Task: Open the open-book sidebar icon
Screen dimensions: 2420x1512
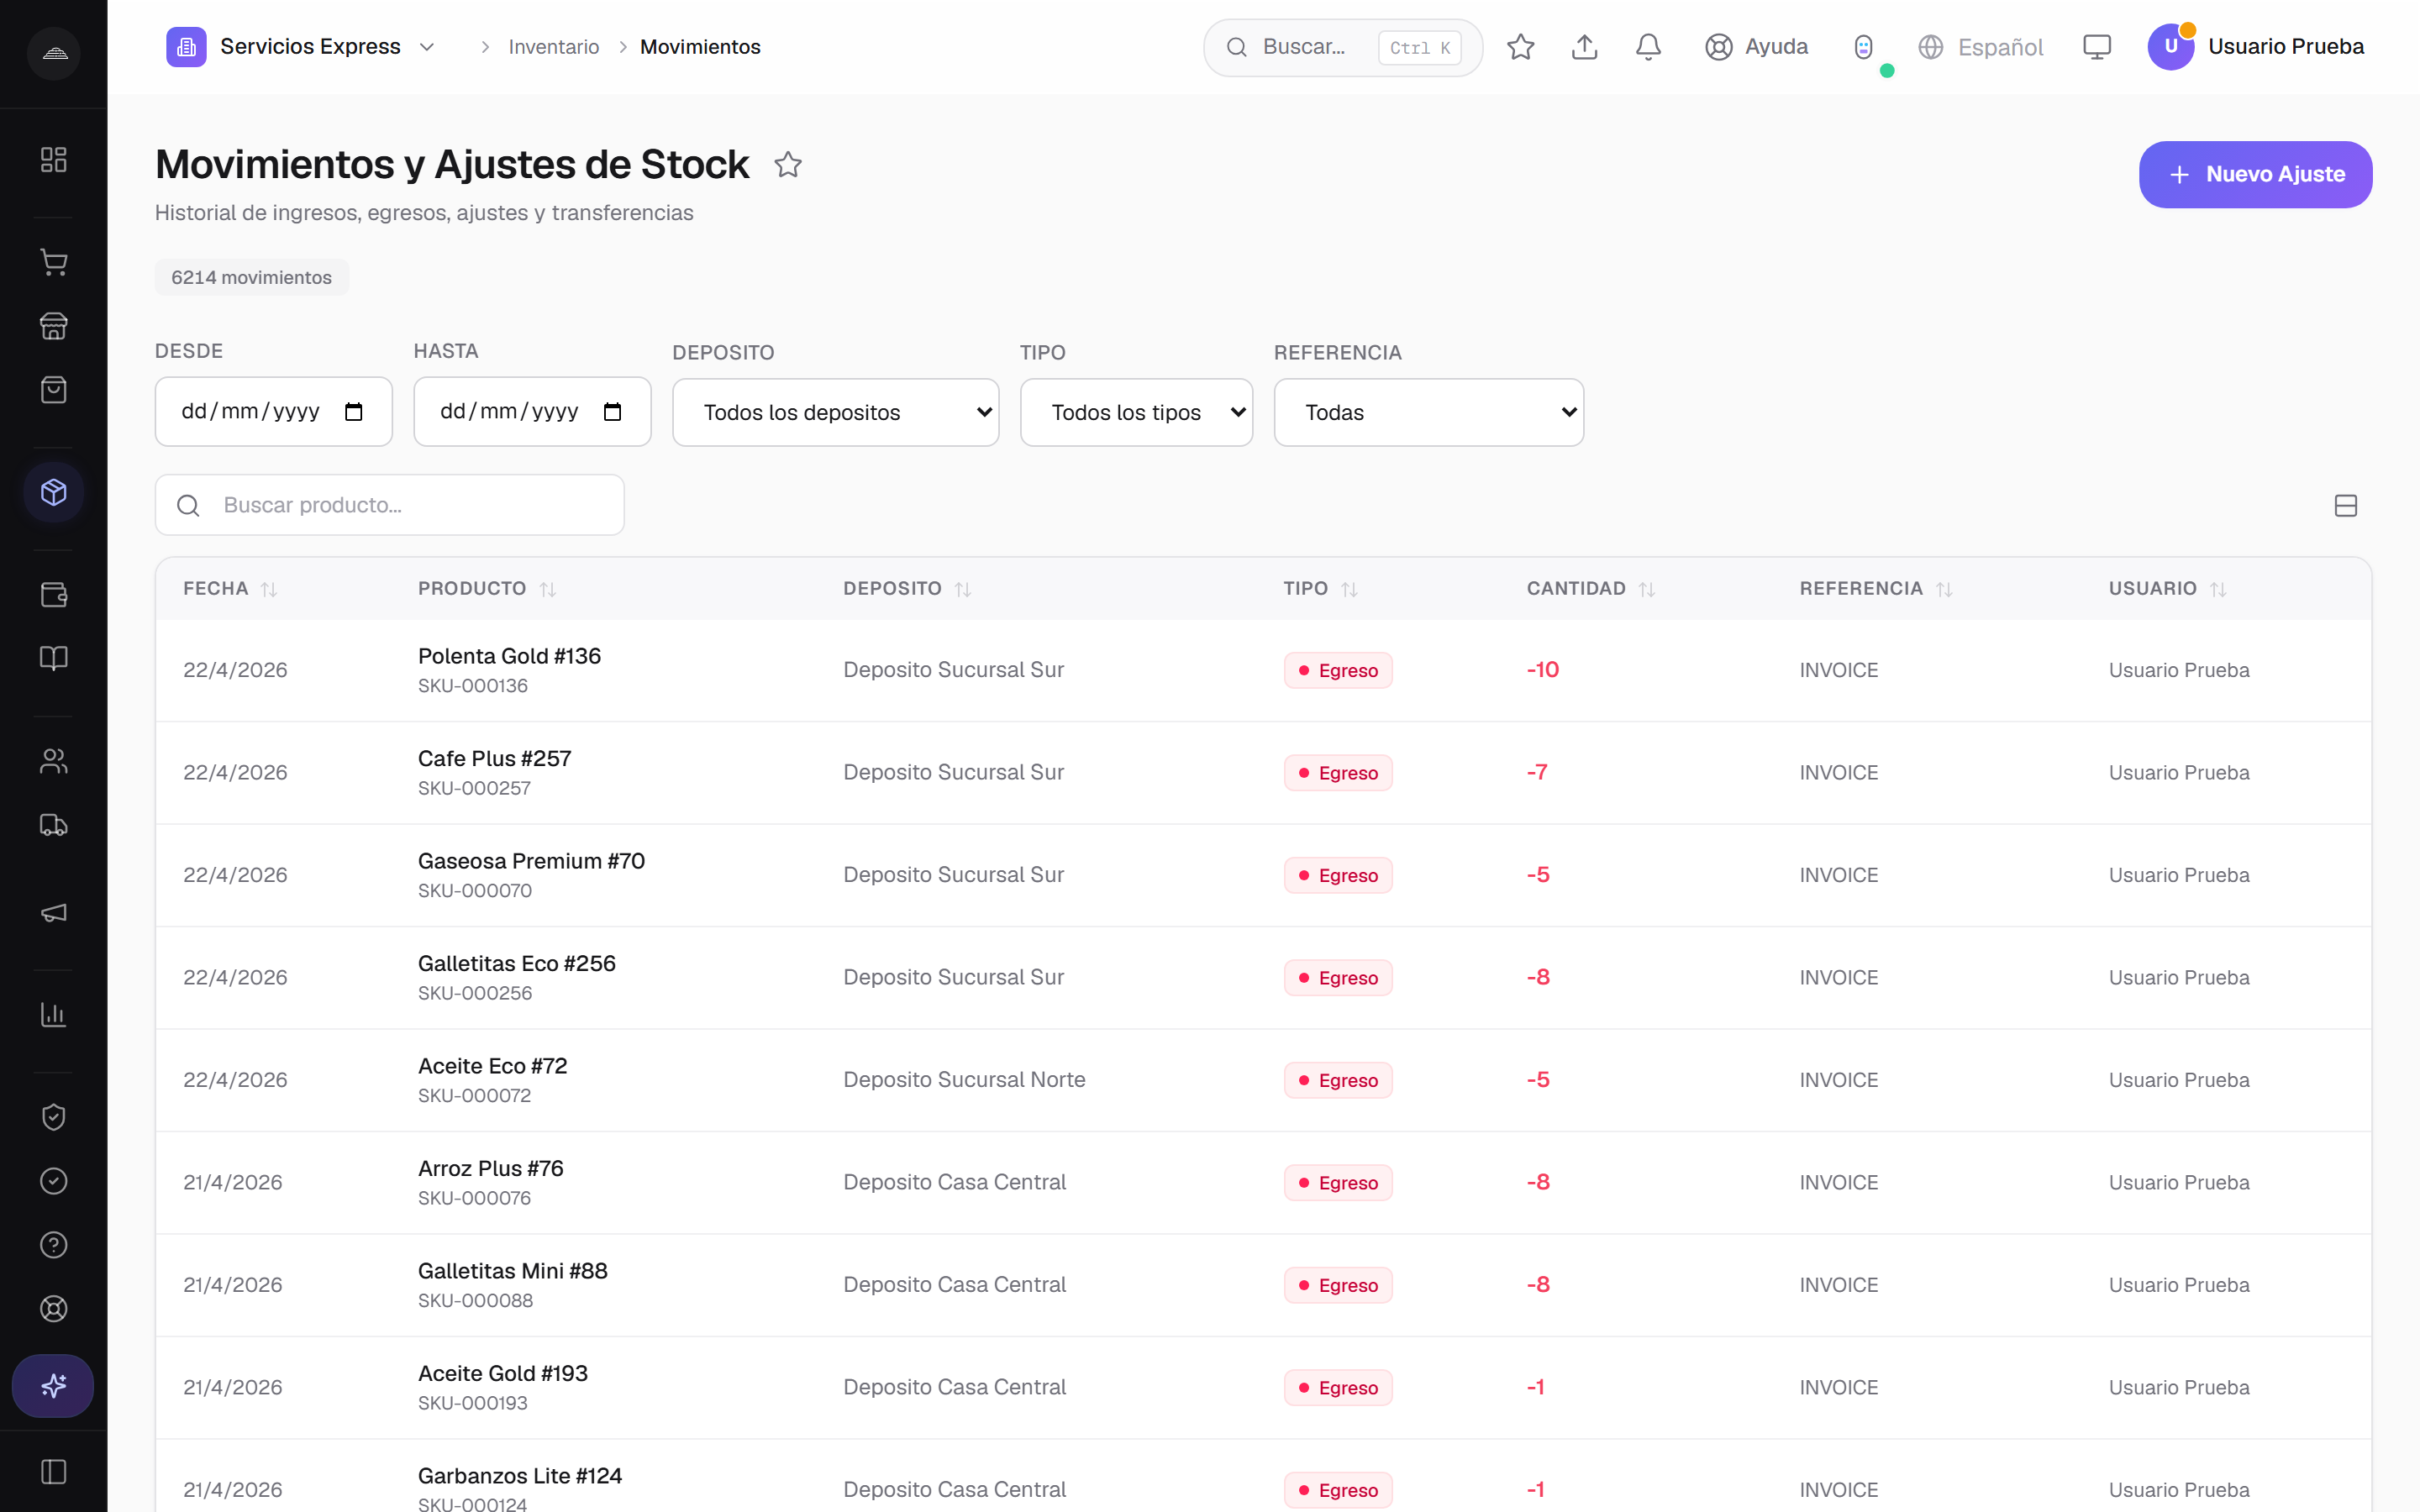Action: point(54,658)
